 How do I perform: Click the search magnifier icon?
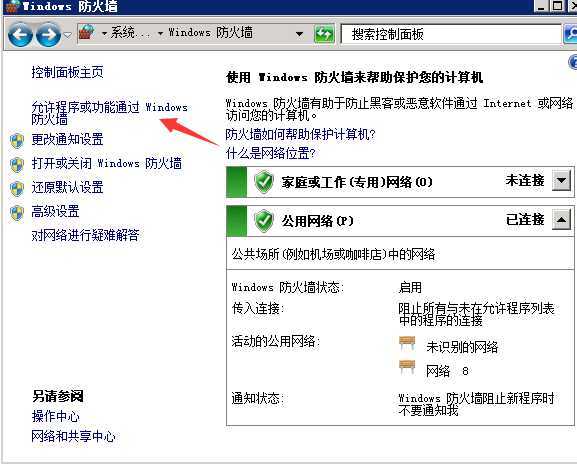570,34
